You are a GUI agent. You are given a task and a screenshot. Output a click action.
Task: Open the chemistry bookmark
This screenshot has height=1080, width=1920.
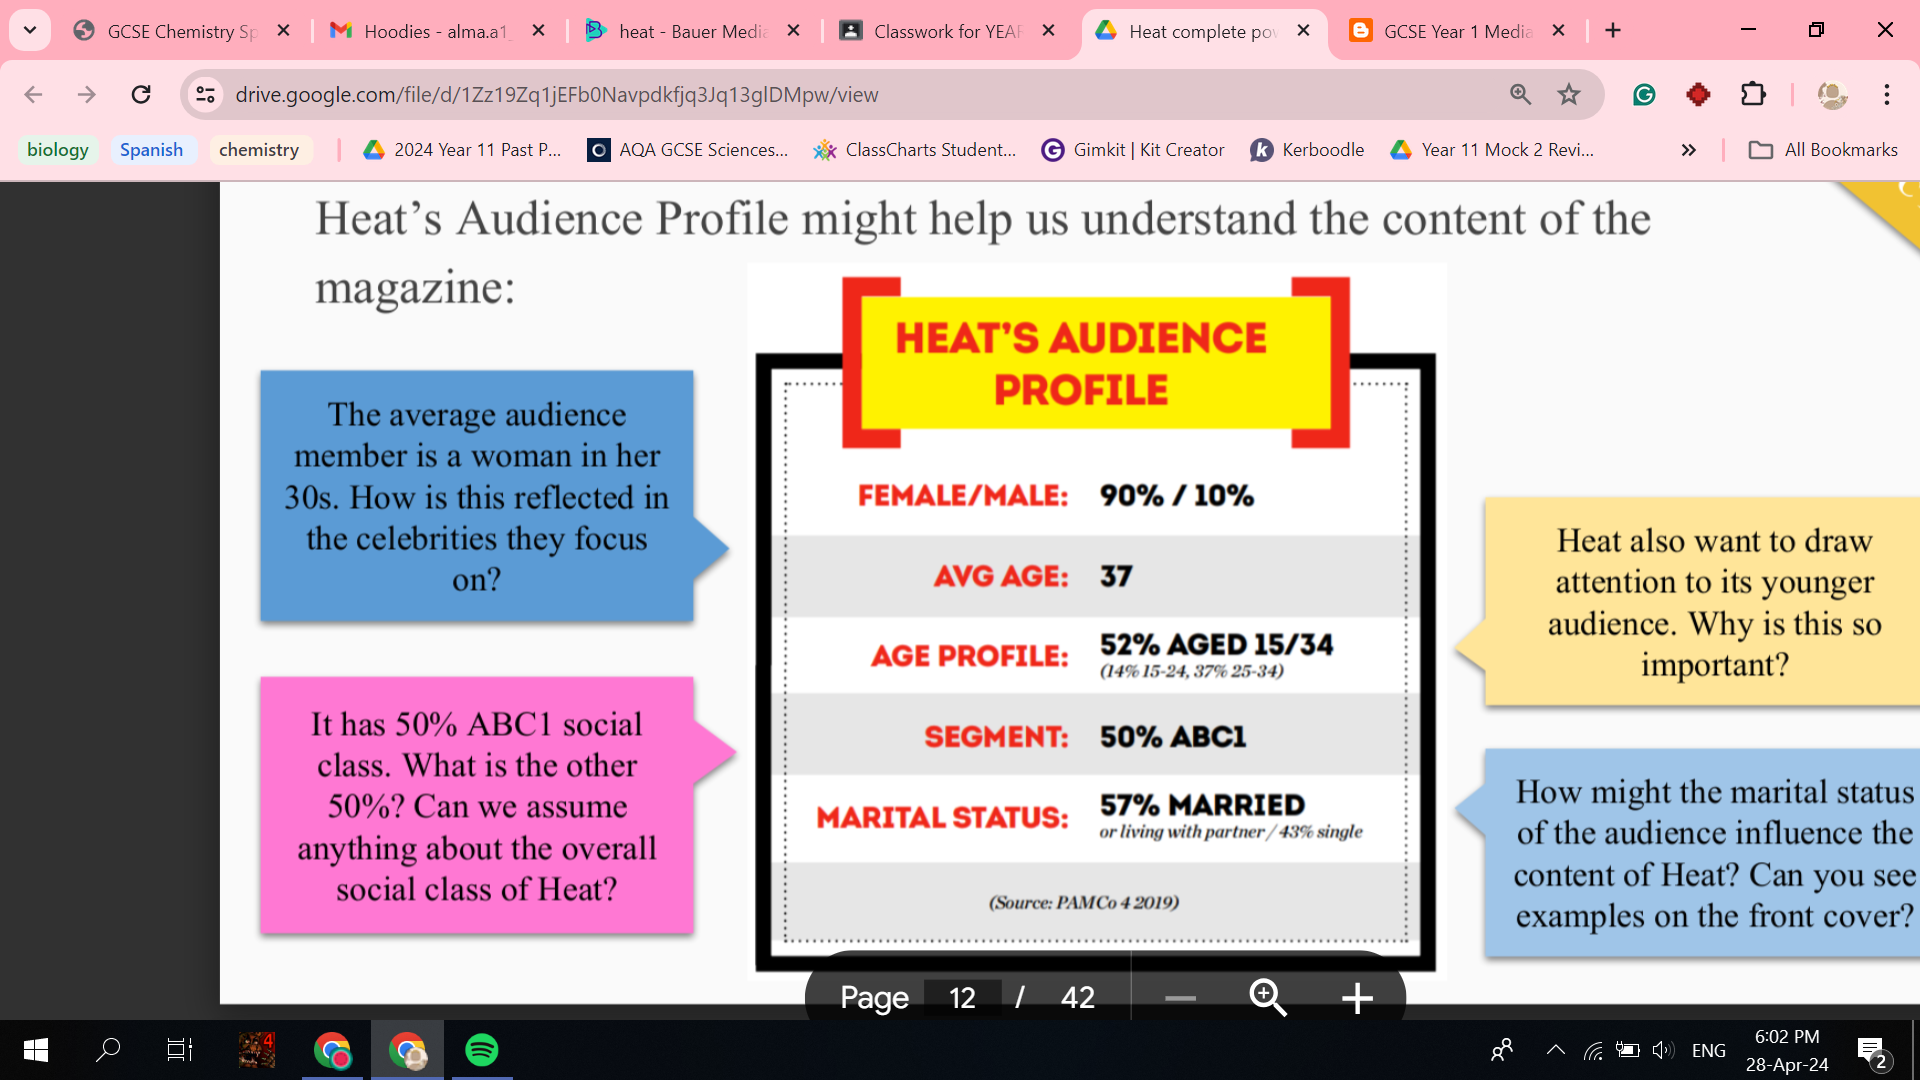pos(259,150)
